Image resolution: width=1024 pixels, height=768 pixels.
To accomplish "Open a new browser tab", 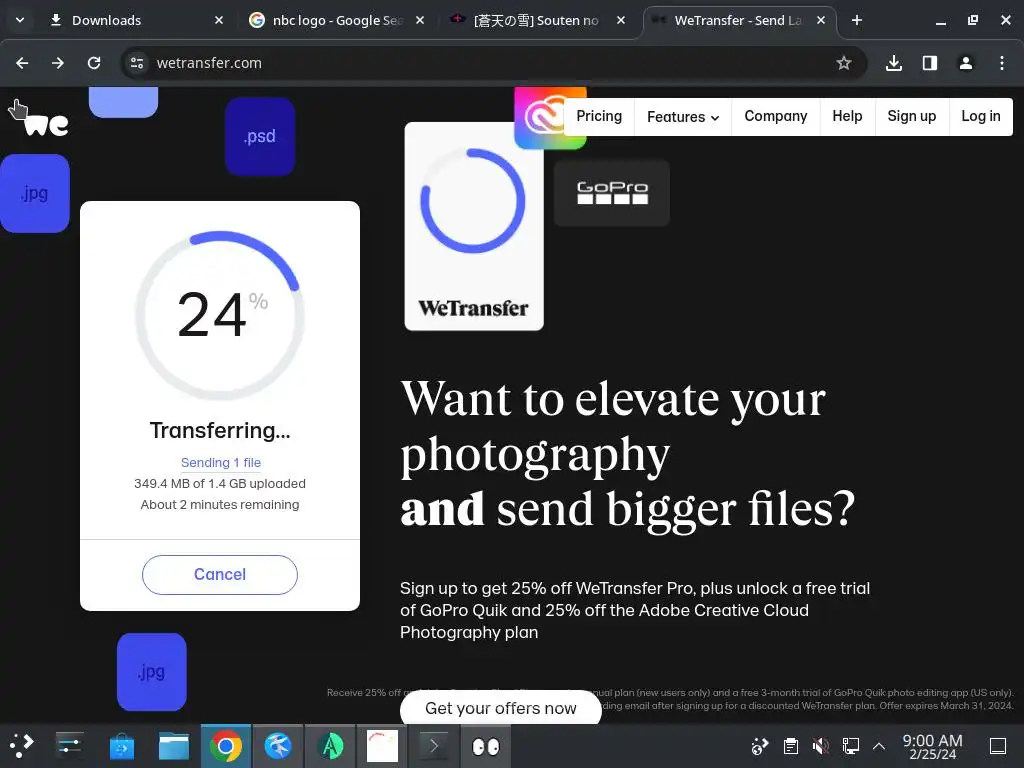I will (857, 20).
